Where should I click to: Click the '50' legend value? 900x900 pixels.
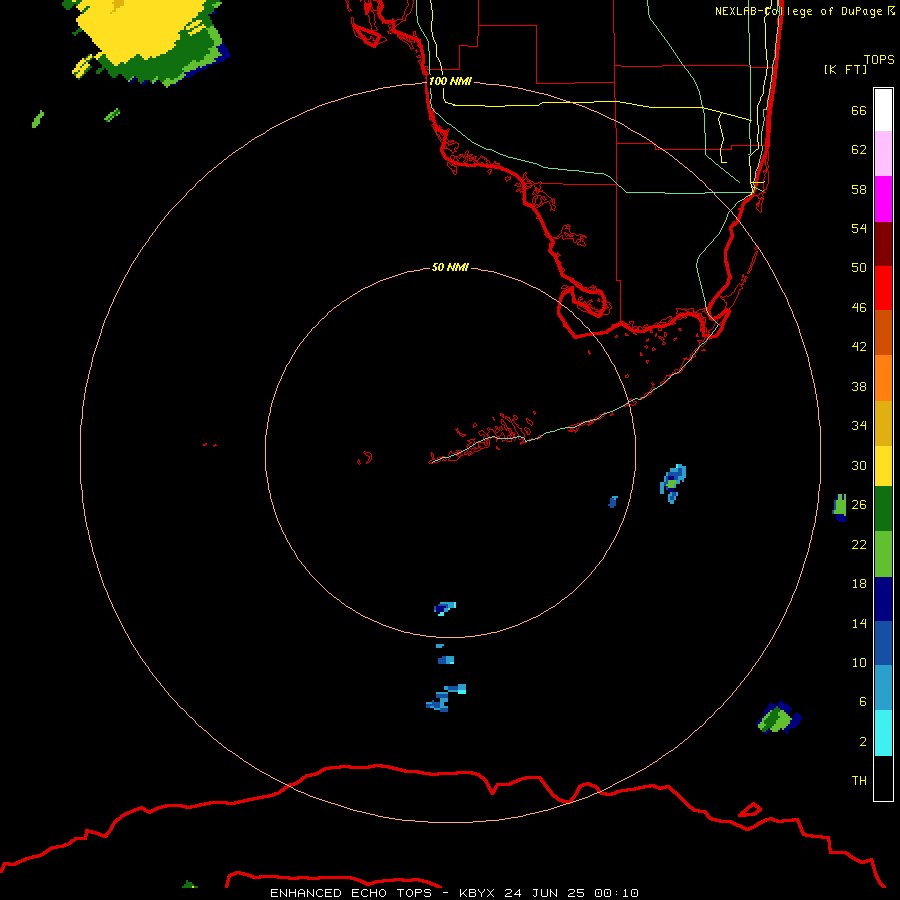(x=859, y=268)
